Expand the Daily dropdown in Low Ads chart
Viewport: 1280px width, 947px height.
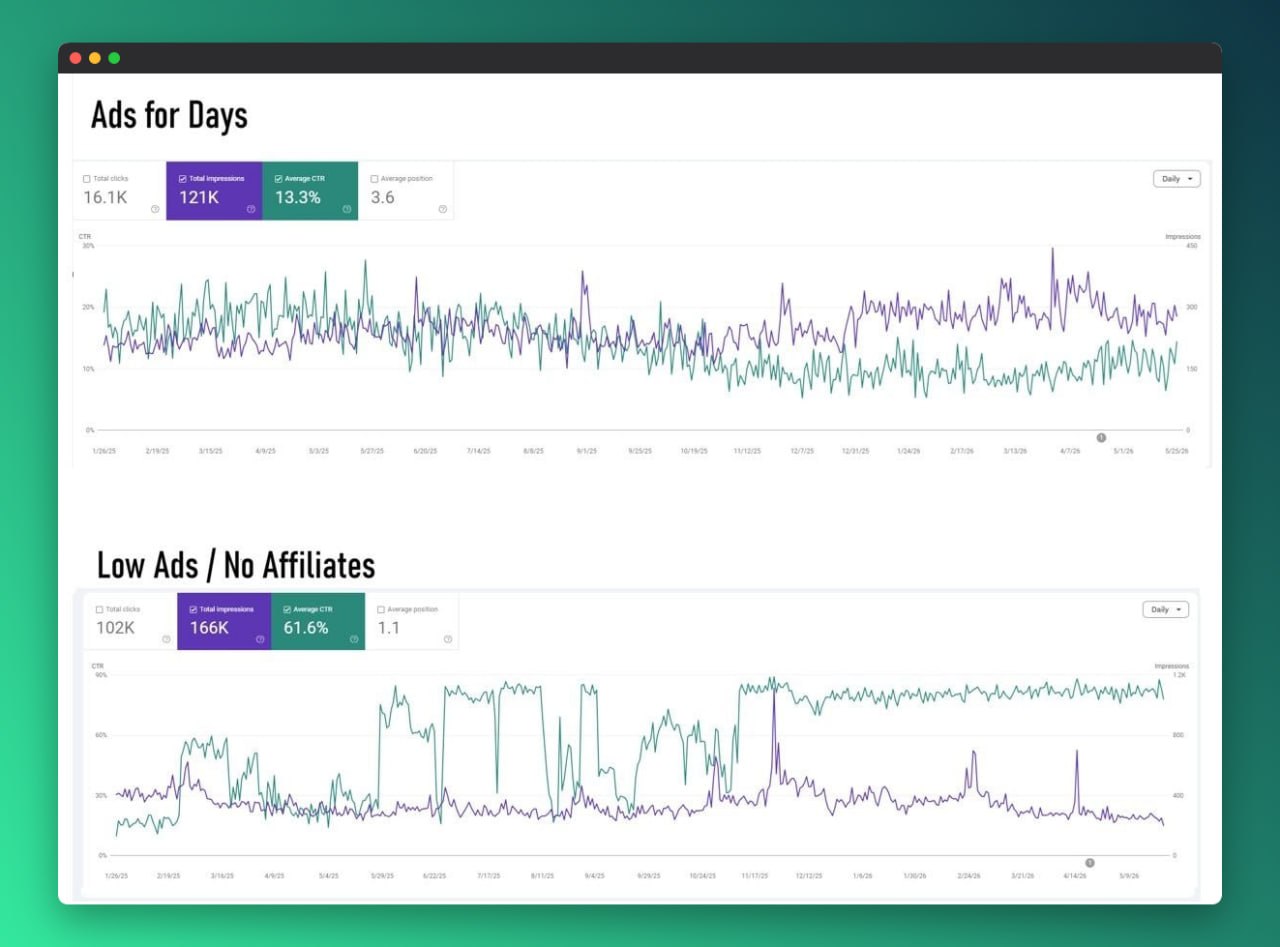coord(1166,609)
